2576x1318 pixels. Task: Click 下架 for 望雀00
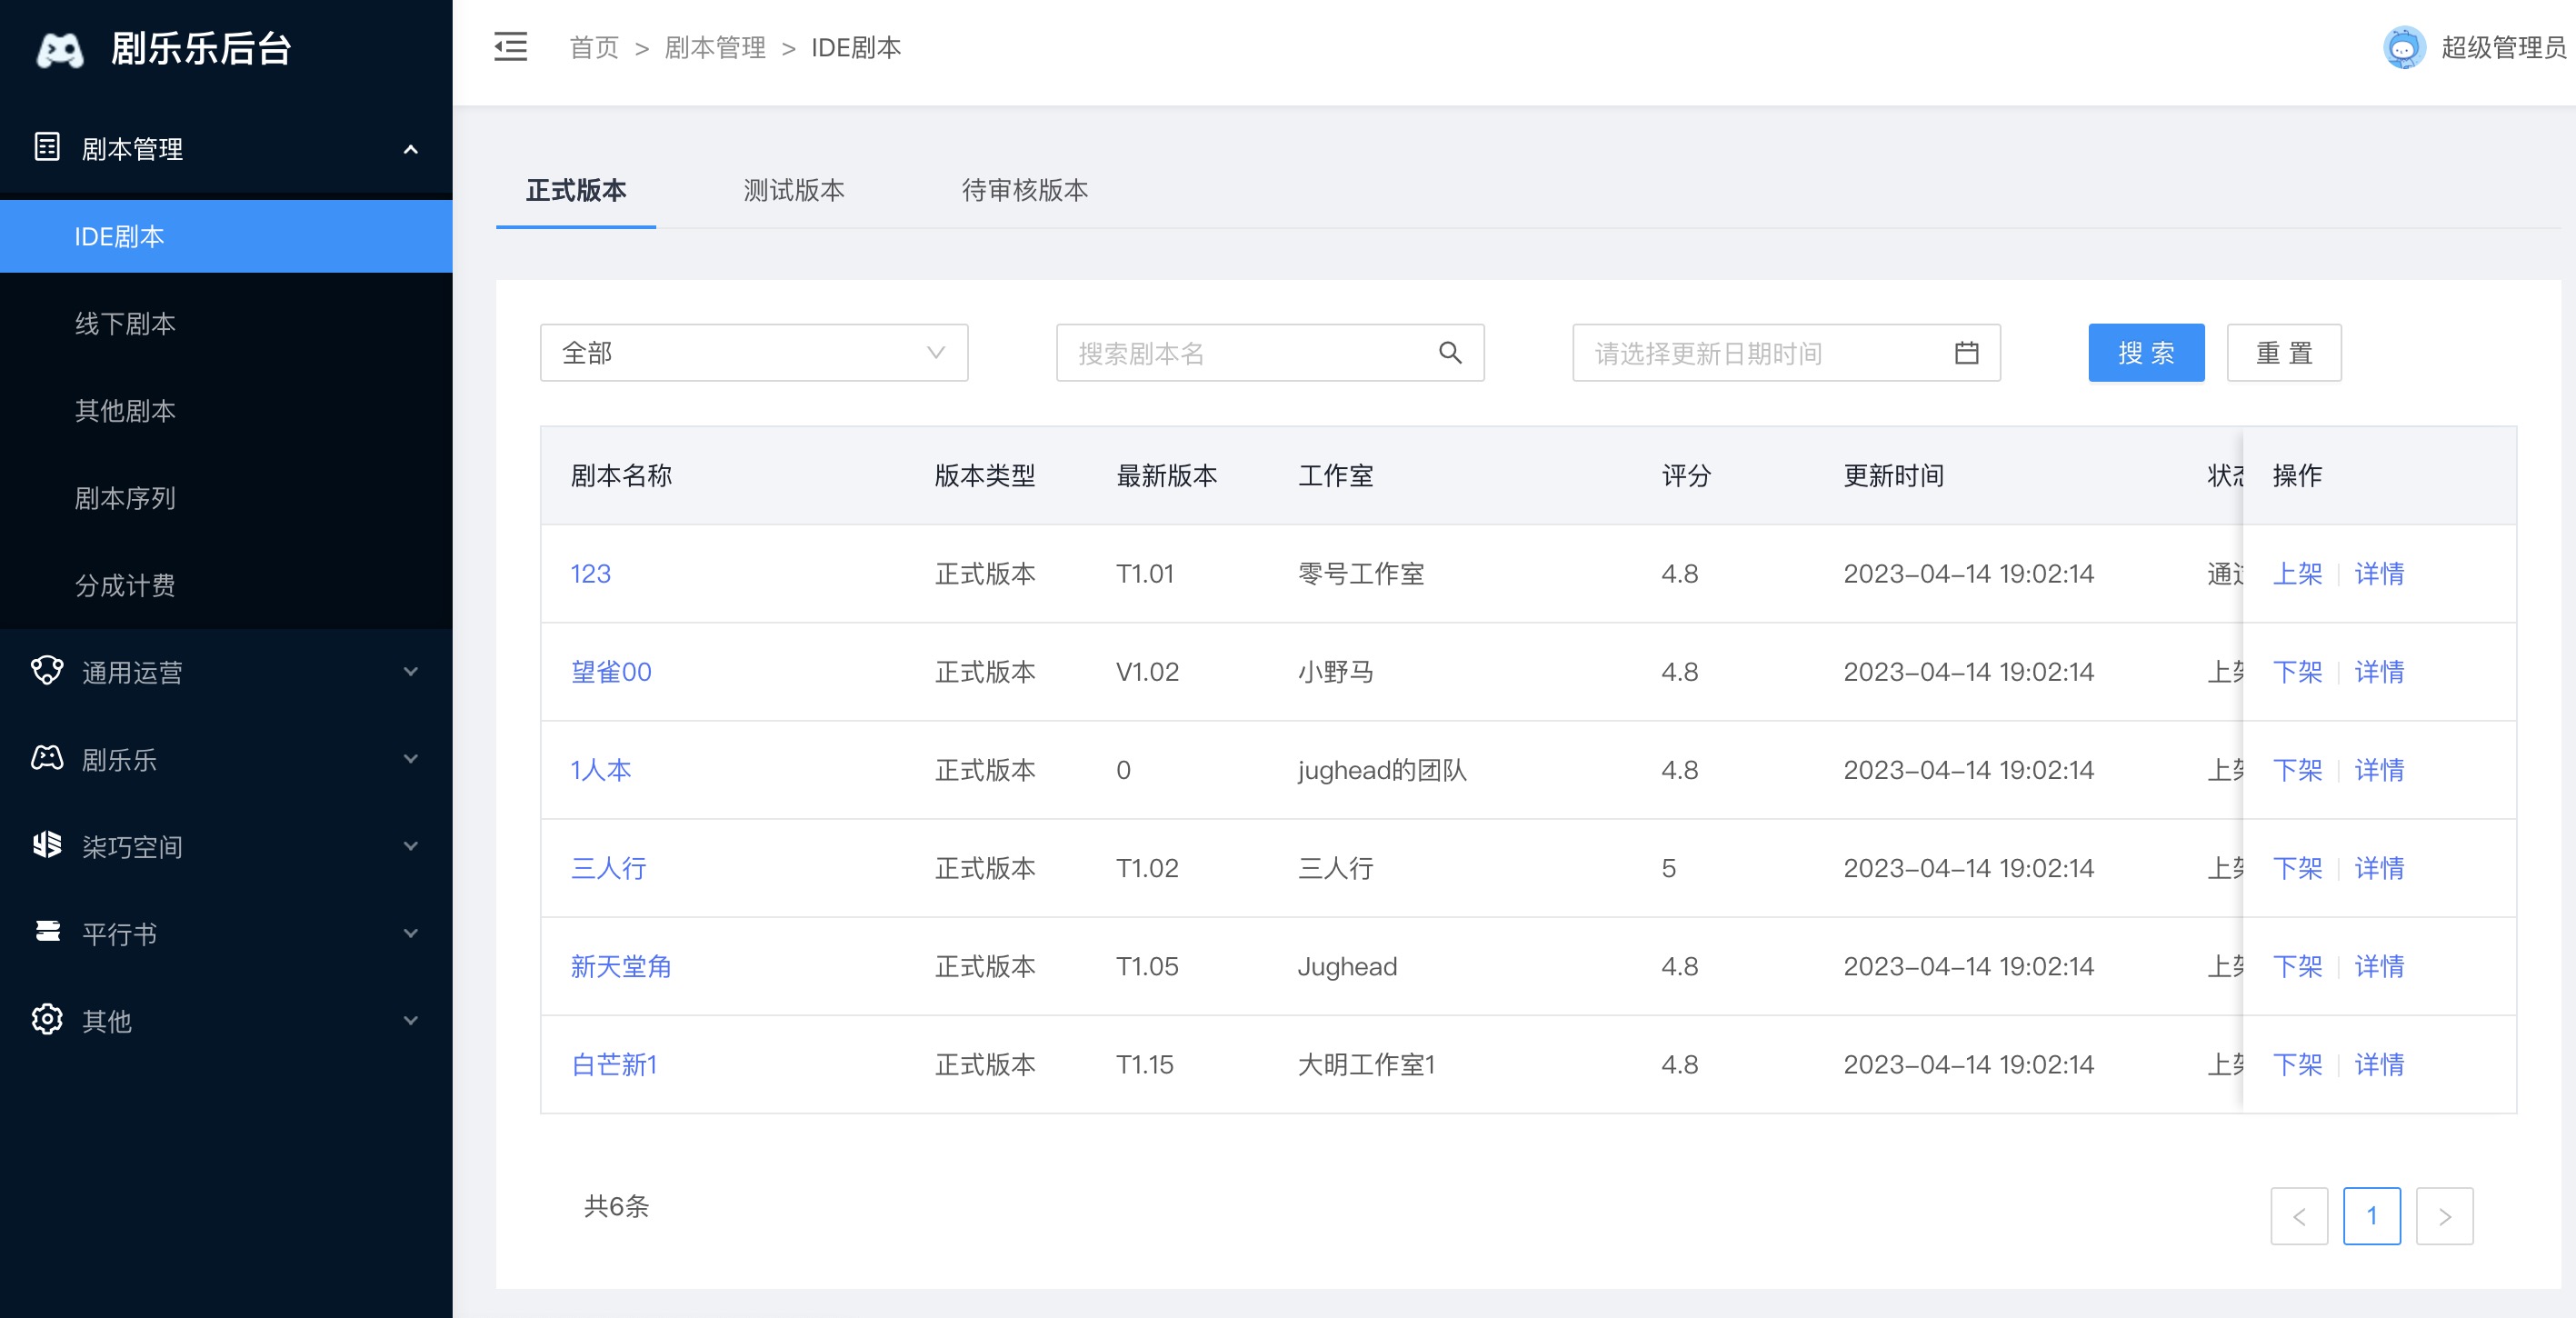pyautogui.click(x=2297, y=671)
